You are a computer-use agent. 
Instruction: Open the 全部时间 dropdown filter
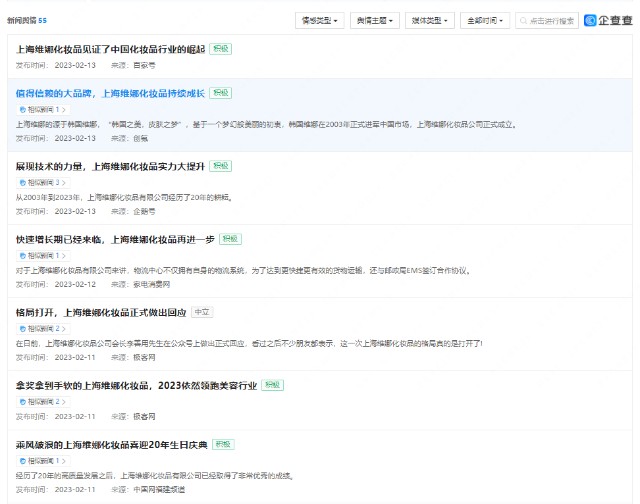[x=487, y=20]
